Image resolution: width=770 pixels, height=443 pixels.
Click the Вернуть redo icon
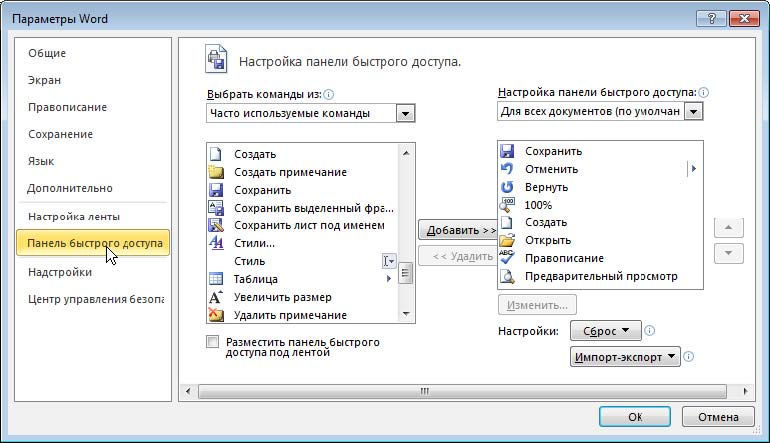point(507,187)
